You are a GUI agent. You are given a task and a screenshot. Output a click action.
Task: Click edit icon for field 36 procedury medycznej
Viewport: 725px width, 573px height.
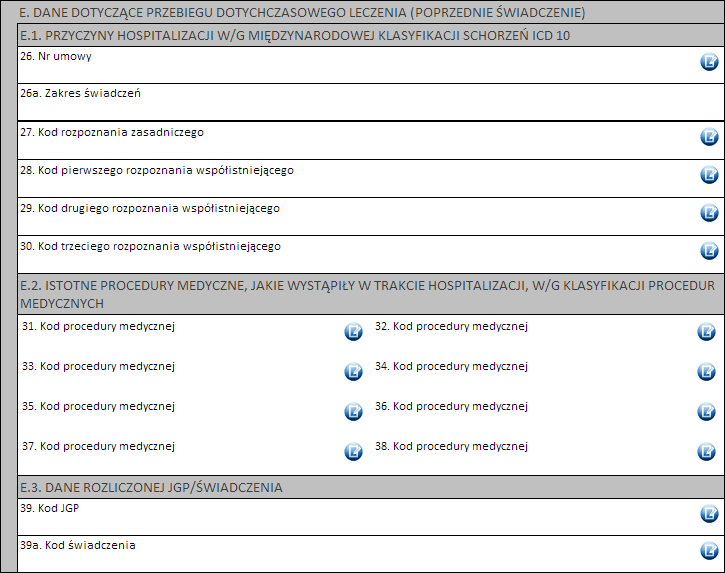click(x=706, y=412)
